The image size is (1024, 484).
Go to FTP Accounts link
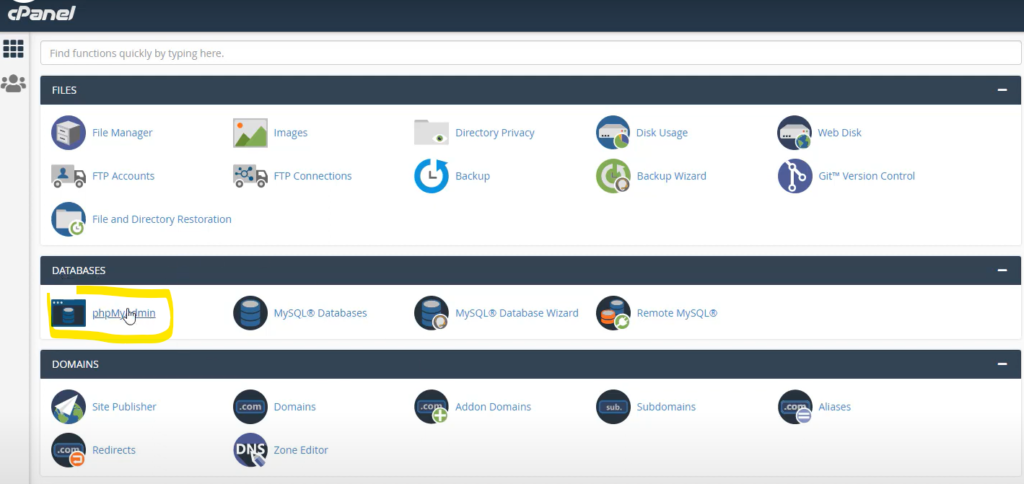pyautogui.click(x=123, y=176)
